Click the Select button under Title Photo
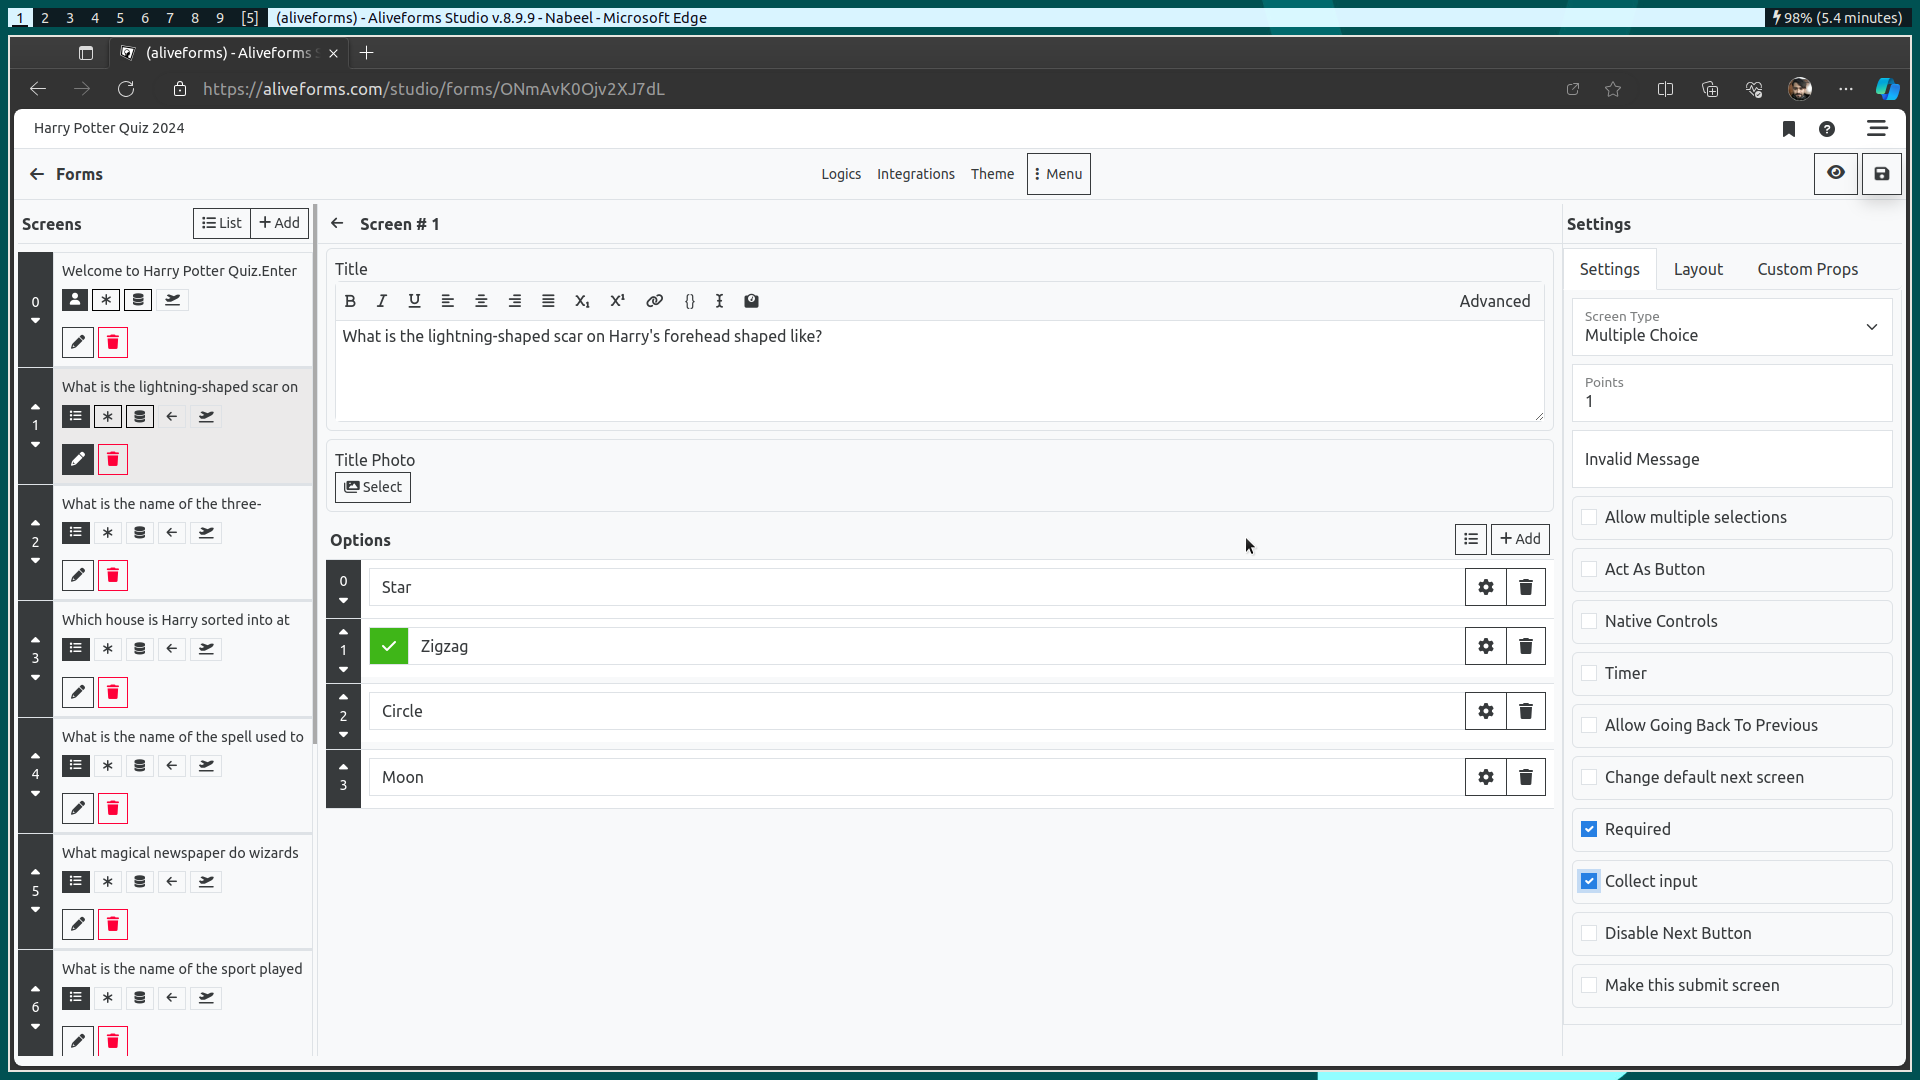The image size is (1920, 1080). (x=372, y=487)
